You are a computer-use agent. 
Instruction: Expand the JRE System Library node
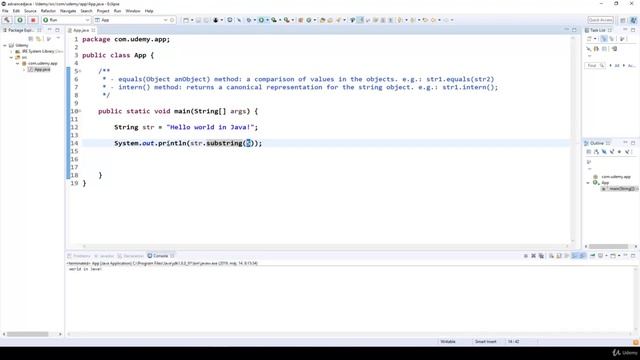click(x=11, y=51)
